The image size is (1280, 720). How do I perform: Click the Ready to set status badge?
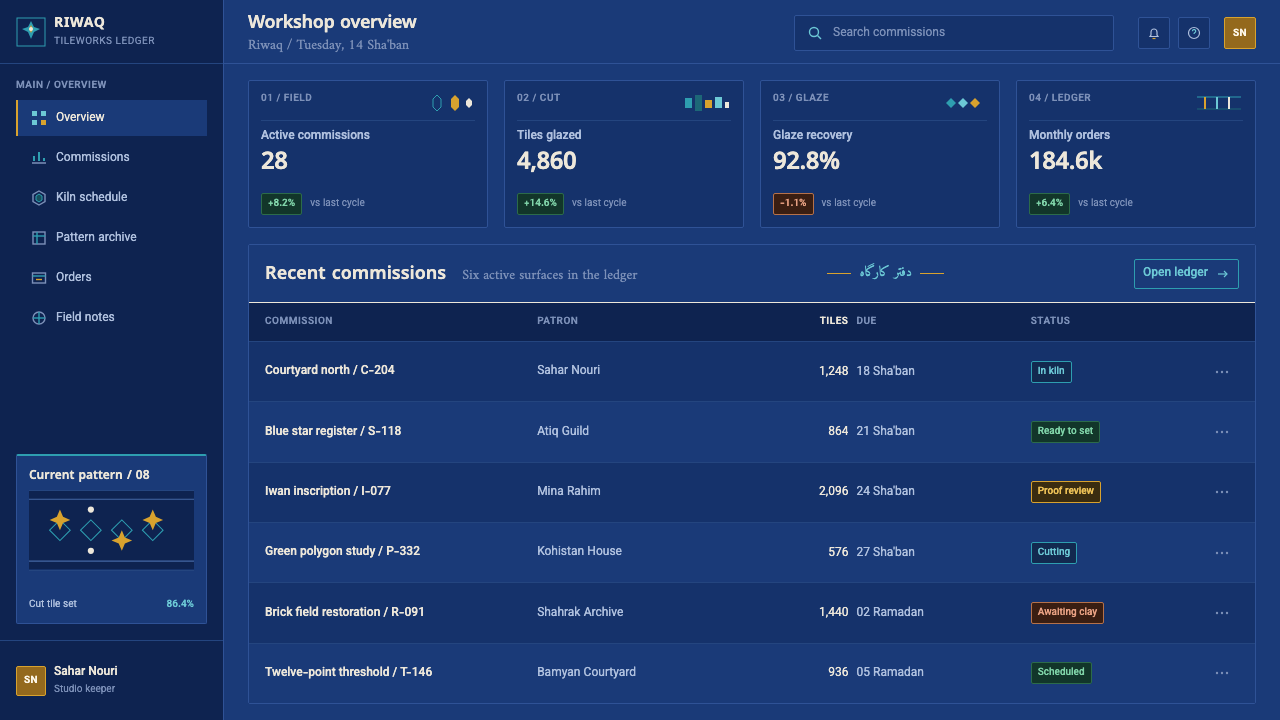pos(1065,432)
